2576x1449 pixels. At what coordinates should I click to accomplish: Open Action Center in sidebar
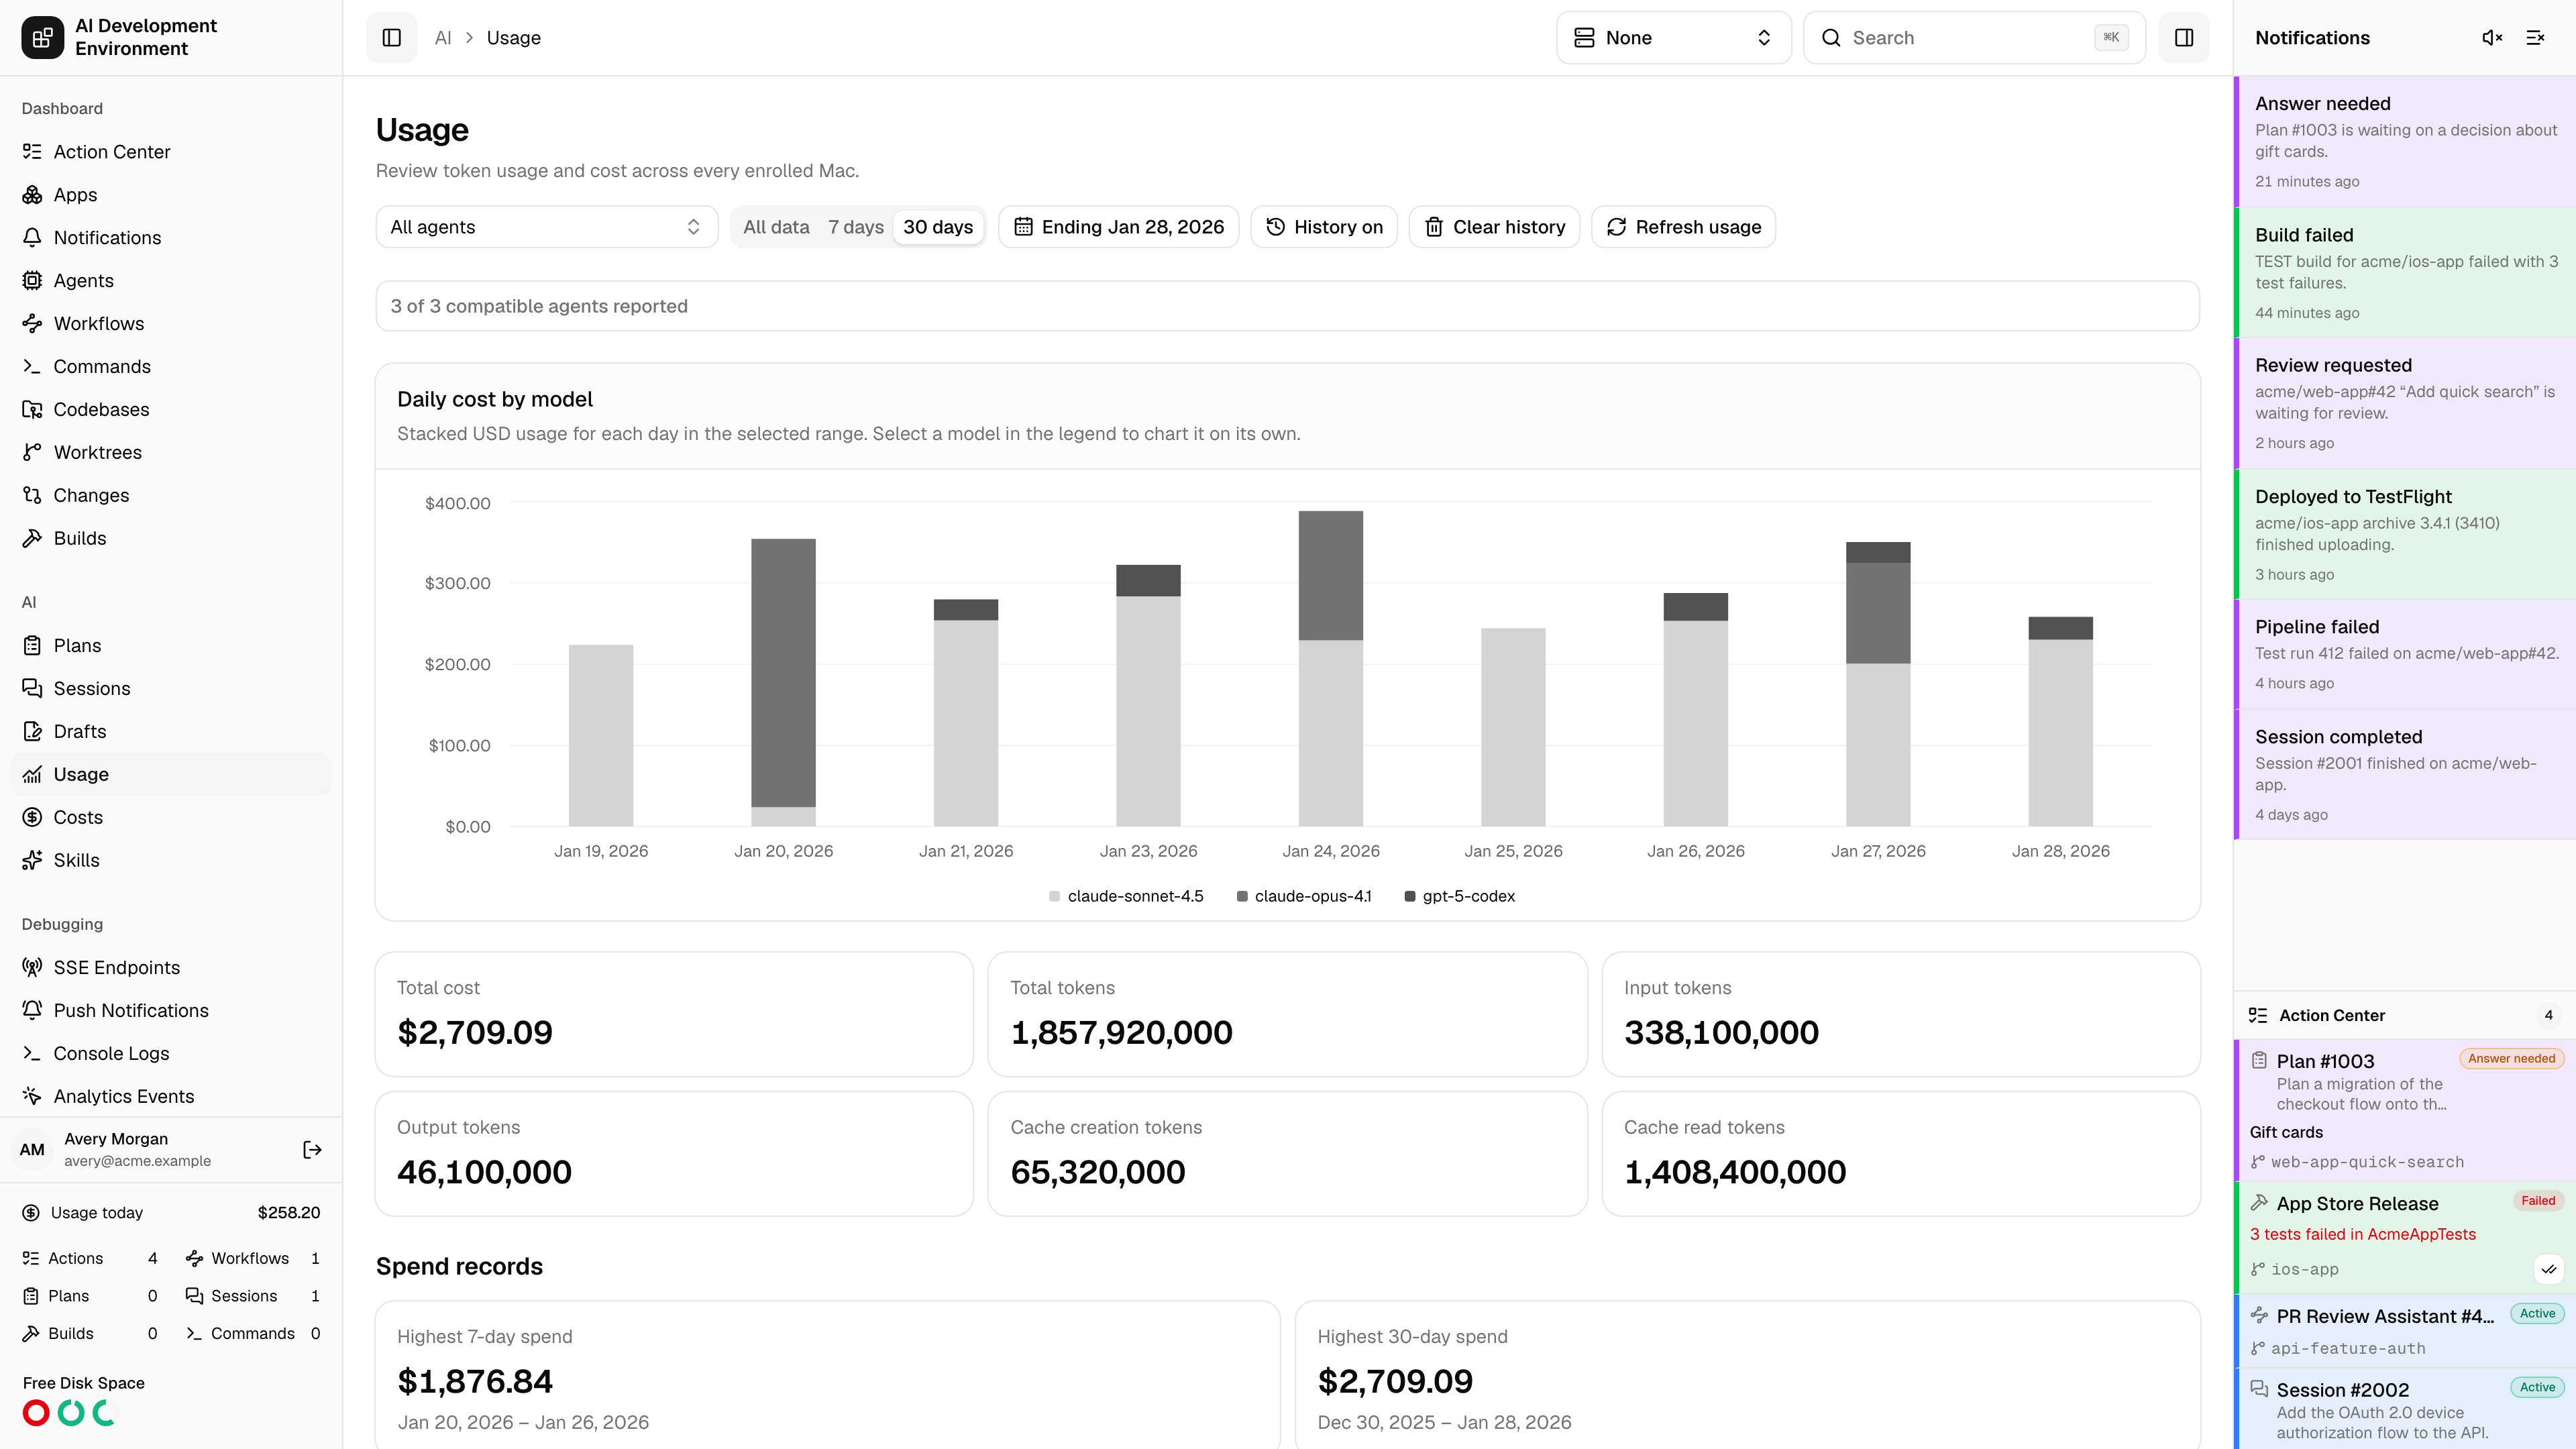coord(171,152)
